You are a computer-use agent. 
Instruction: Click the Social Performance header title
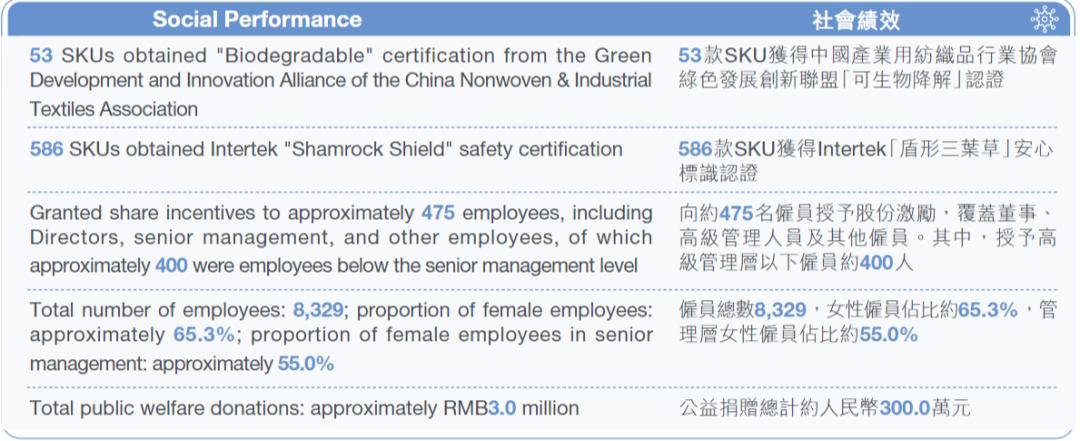pos(257,19)
